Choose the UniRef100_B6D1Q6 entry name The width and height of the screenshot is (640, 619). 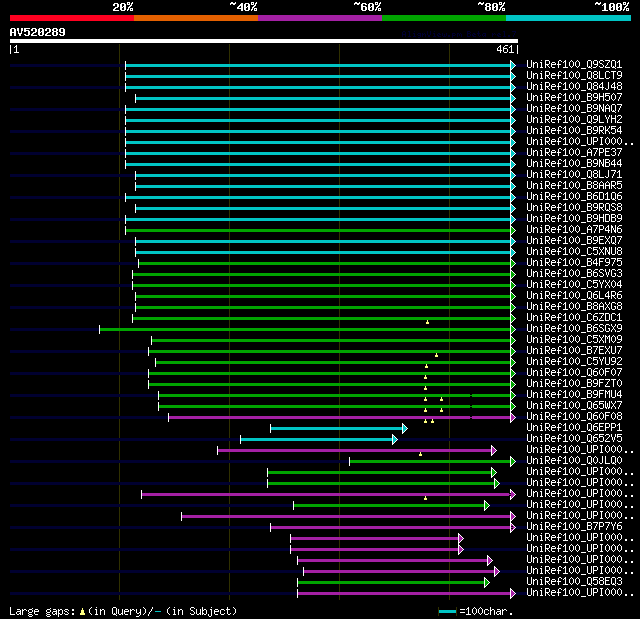point(574,197)
